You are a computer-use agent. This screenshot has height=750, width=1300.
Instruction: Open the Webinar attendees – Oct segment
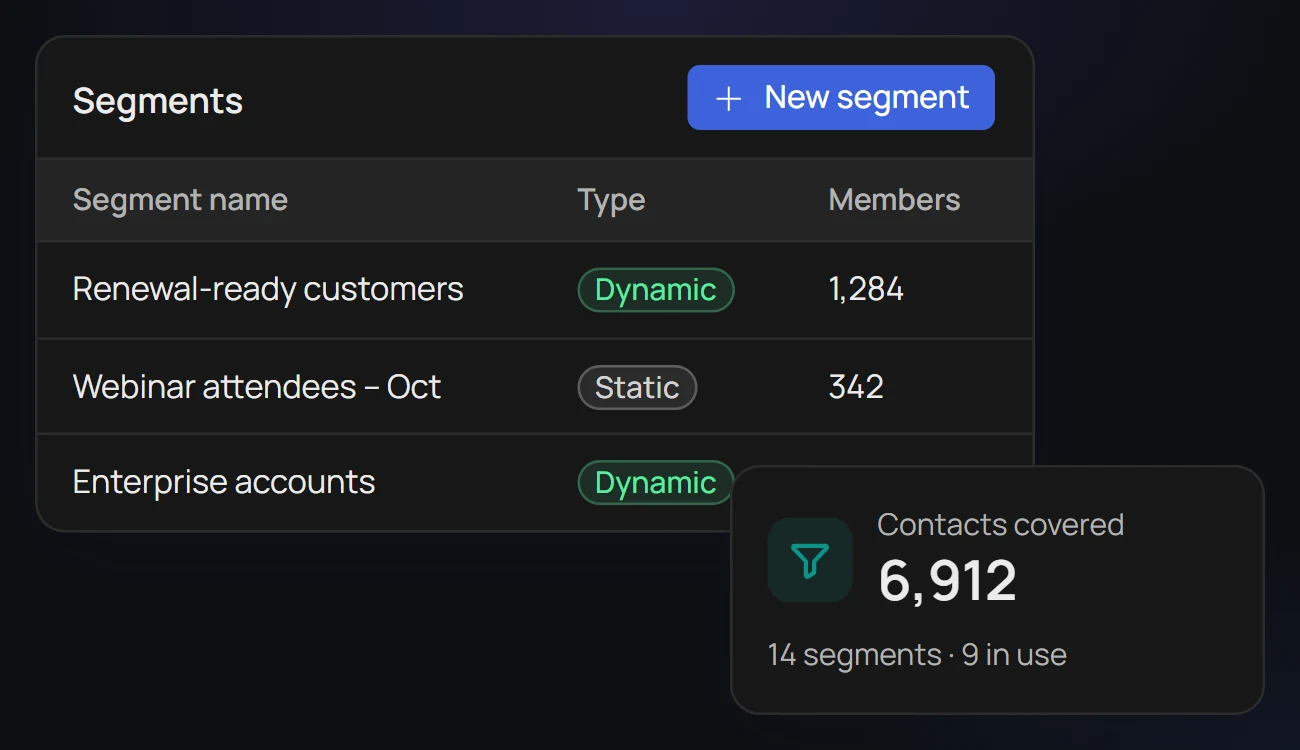pos(257,387)
